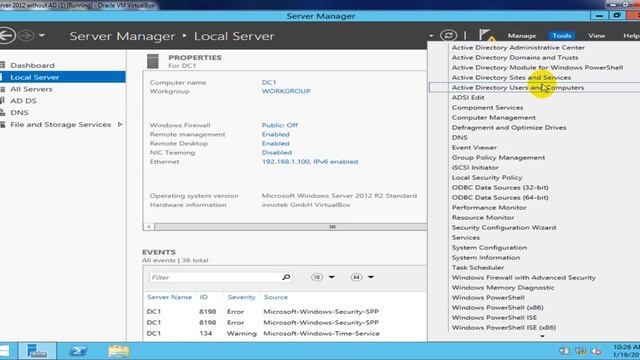Screen dimensions: 640x360
Task: Click the back navigation arrow
Action: tap(7, 36)
